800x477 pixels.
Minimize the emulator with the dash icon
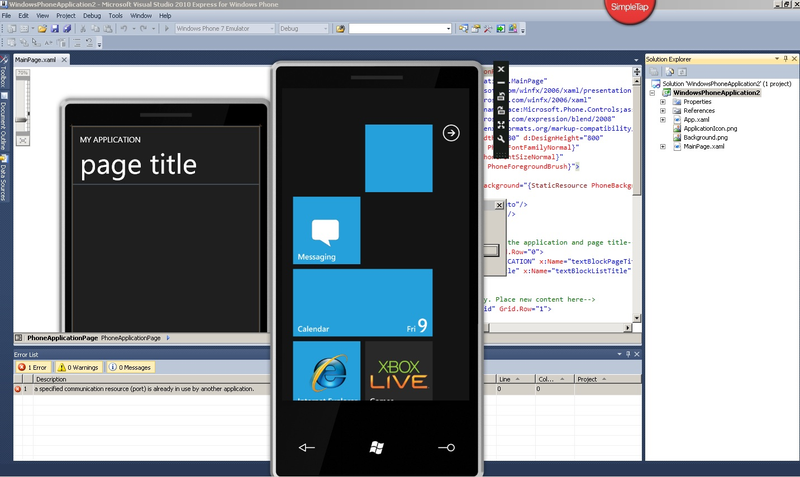(x=501, y=83)
